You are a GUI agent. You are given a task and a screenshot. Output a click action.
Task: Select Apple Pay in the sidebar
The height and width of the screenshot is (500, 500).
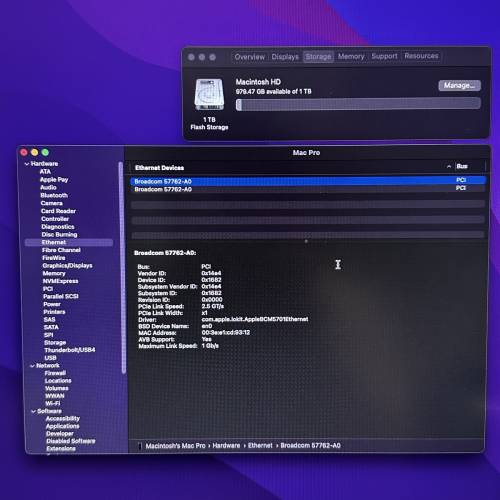[54, 179]
